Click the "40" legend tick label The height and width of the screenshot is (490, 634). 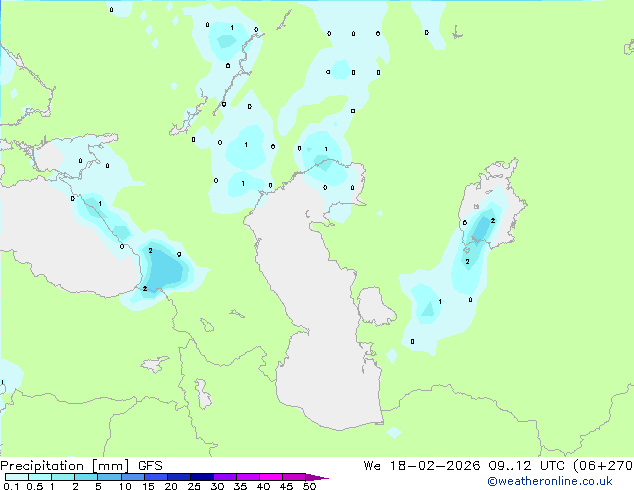pyautogui.click(x=263, y=486)
